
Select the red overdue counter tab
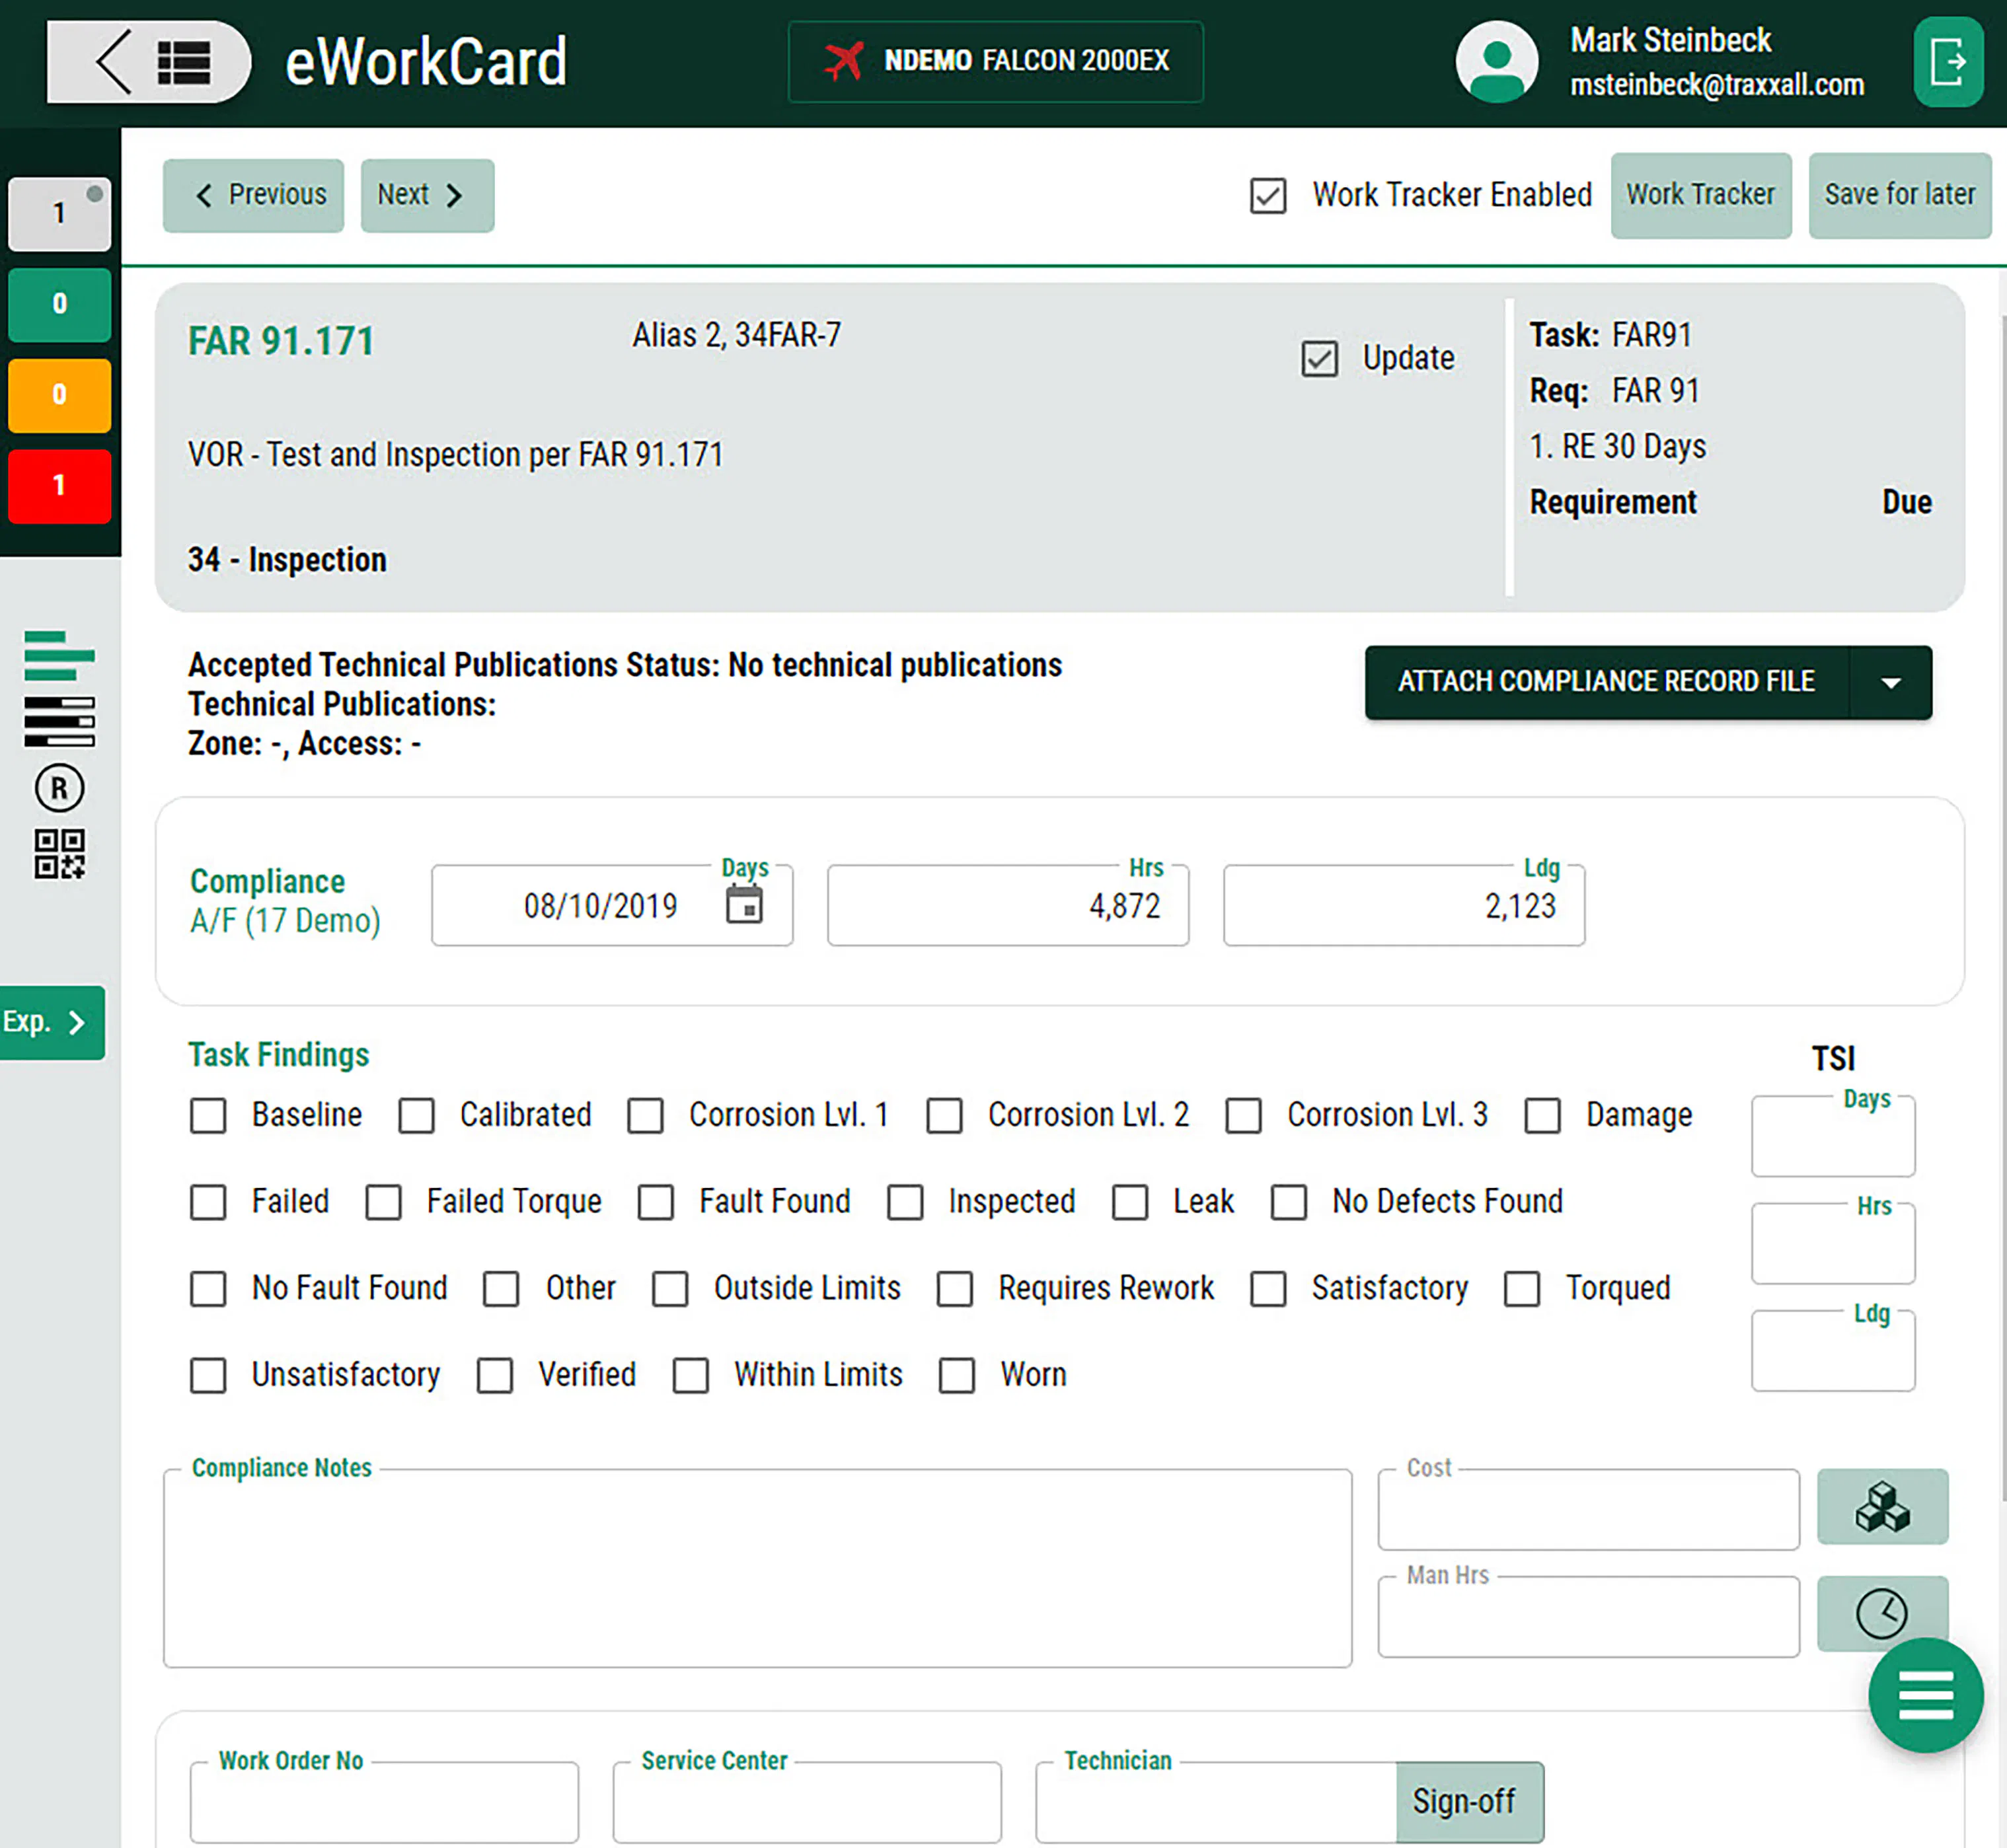pyautogui.click(x=59, y=486)
